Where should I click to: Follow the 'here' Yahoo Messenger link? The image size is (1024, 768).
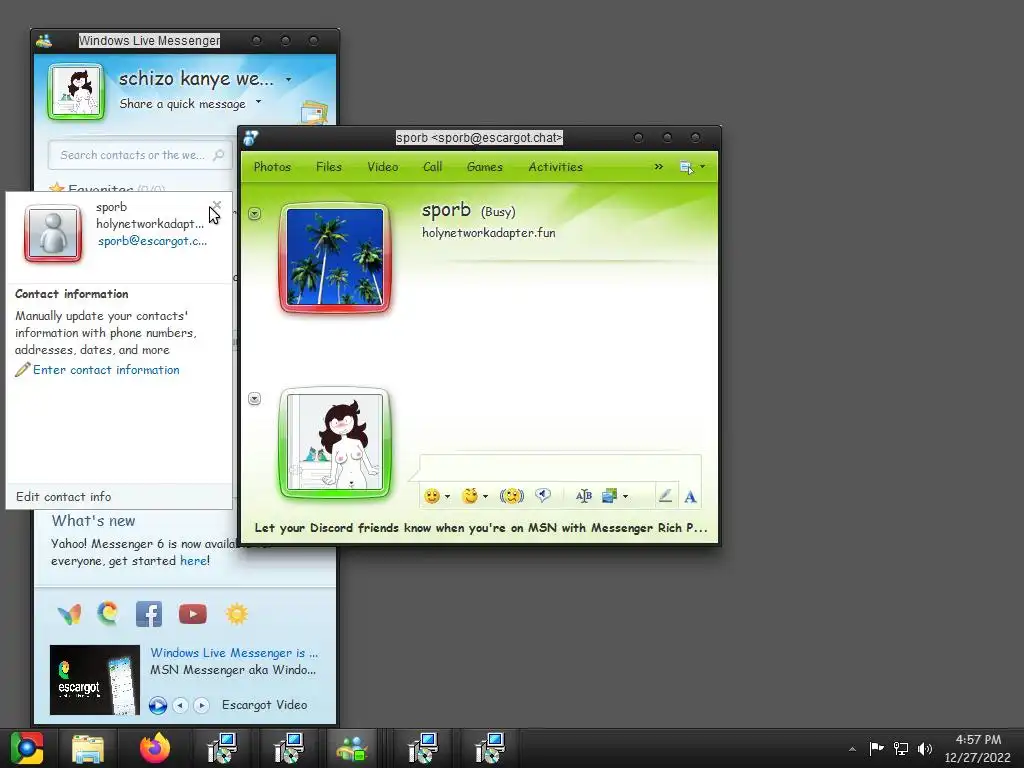193,560
